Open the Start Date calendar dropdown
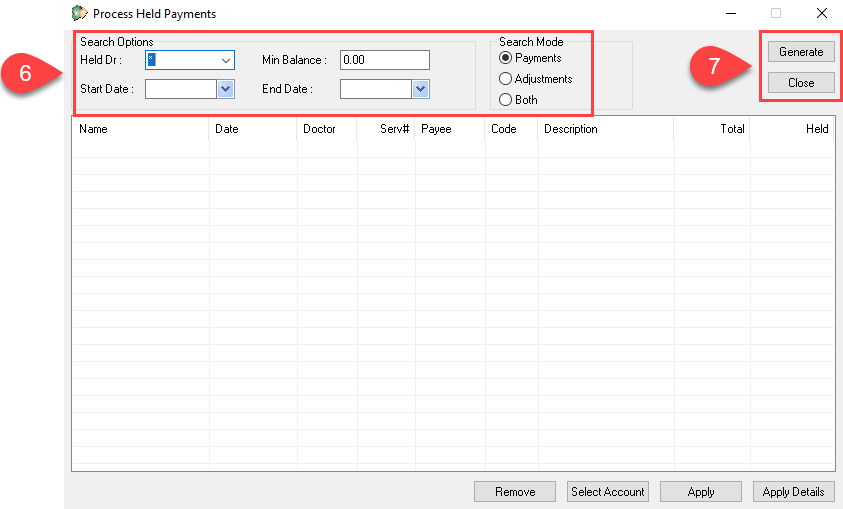Screen dimensions: 843x509 tap(226, 89)
